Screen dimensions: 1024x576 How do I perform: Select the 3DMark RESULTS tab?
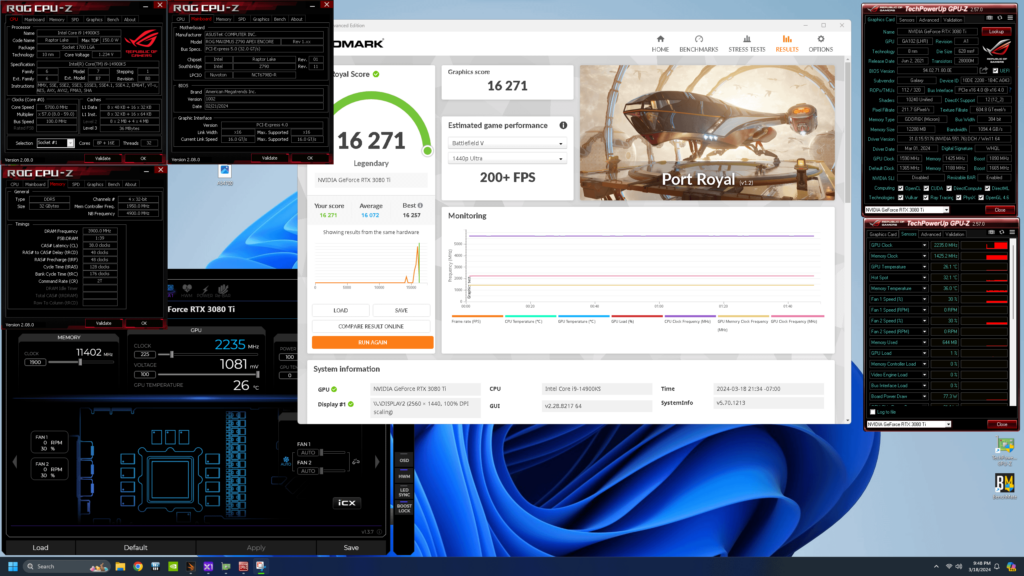point(786,44)
